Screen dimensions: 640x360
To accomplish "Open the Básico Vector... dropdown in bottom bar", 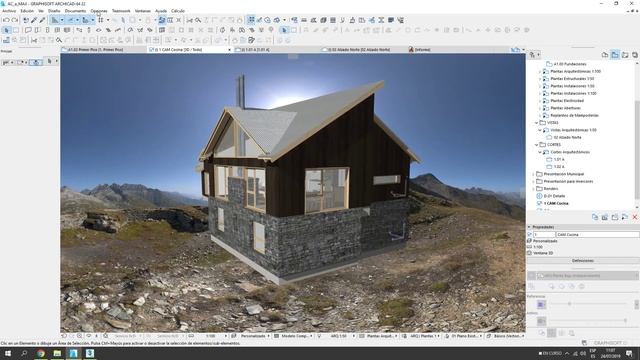I will 507,336.
